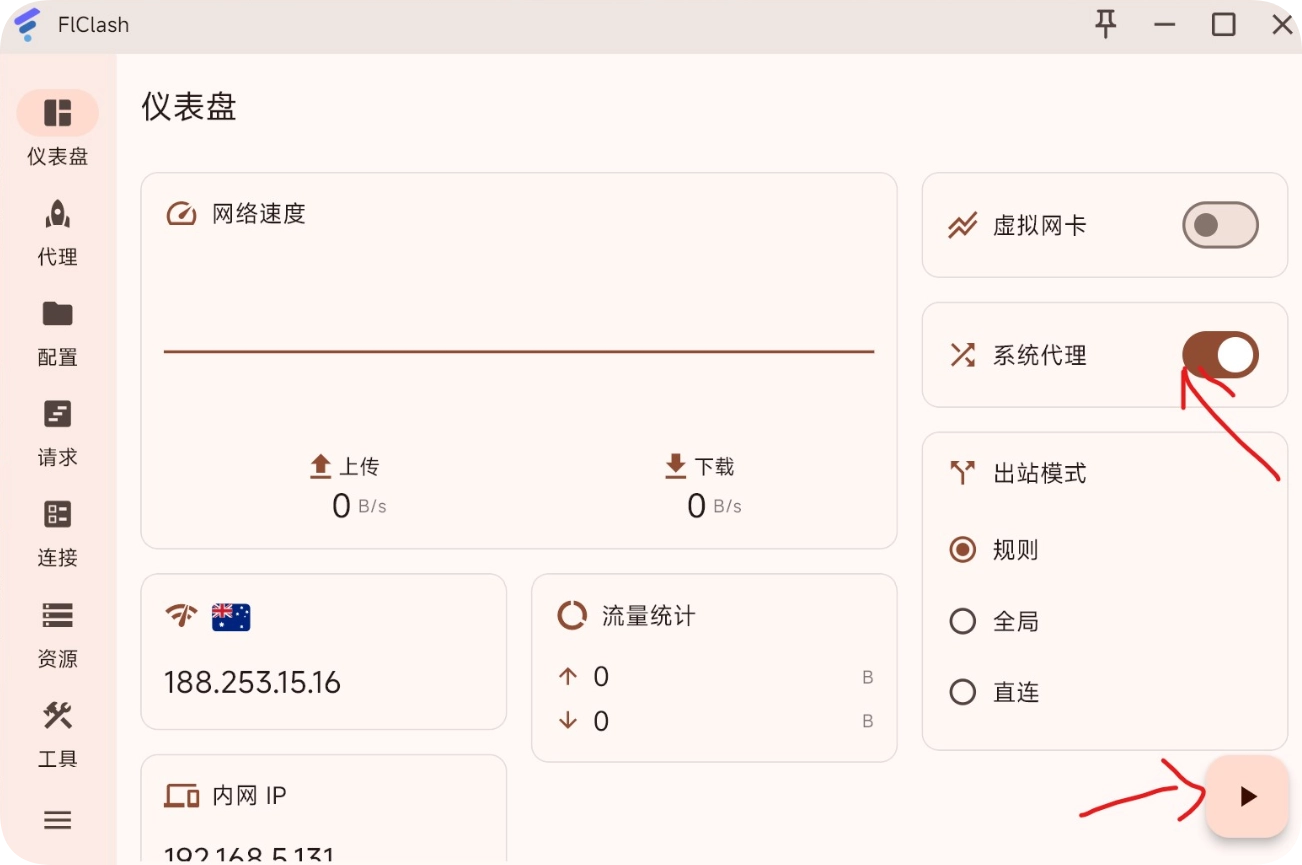
Task: Click the 网络速度 speed card
Action: (518, 360)
